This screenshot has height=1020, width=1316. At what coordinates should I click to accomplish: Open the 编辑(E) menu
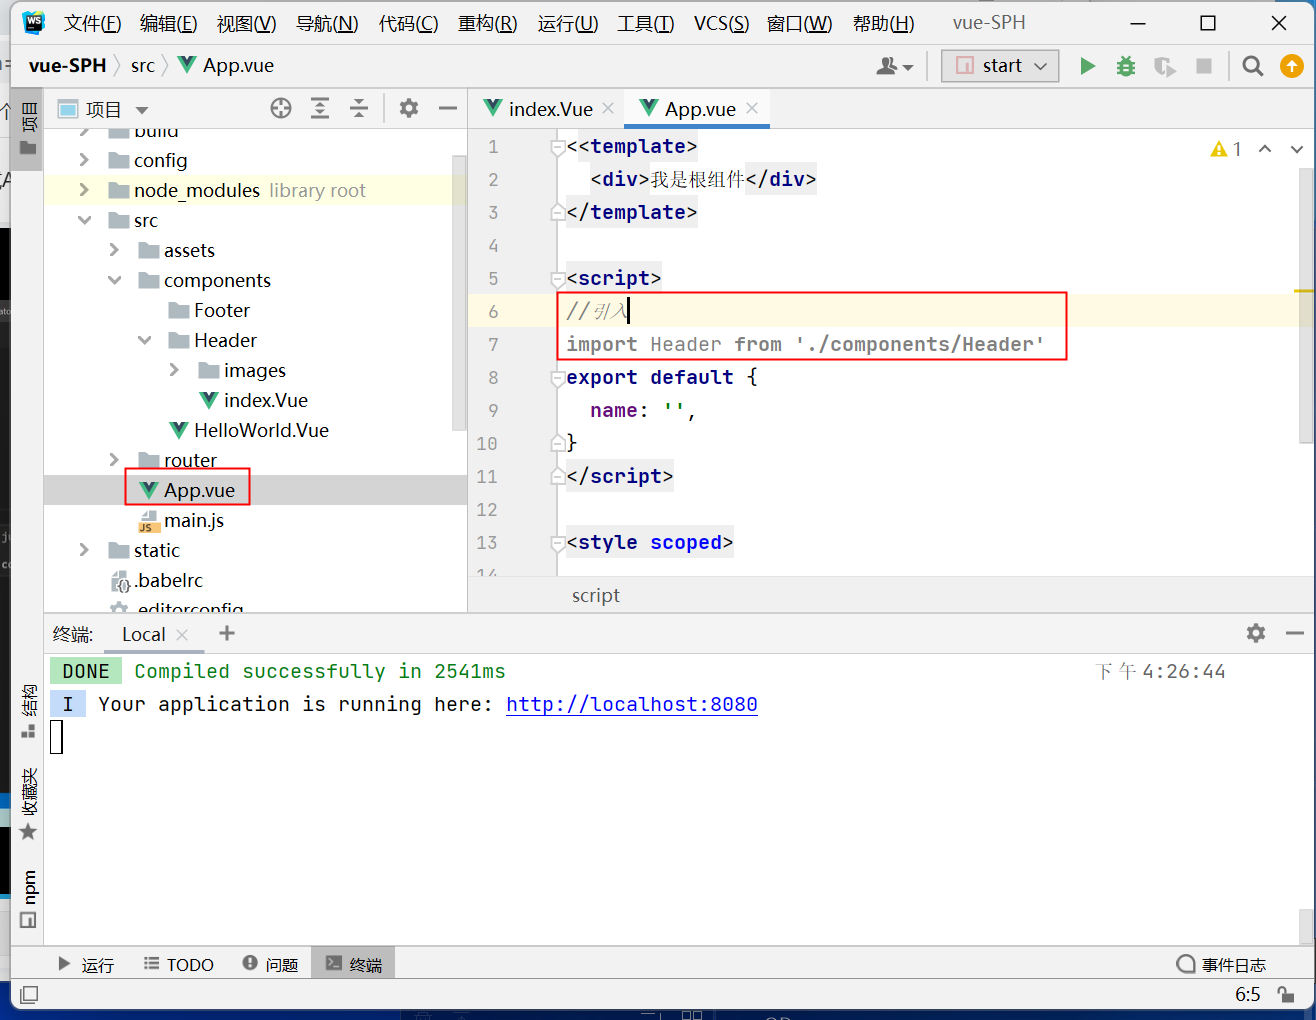coord(168,23)
